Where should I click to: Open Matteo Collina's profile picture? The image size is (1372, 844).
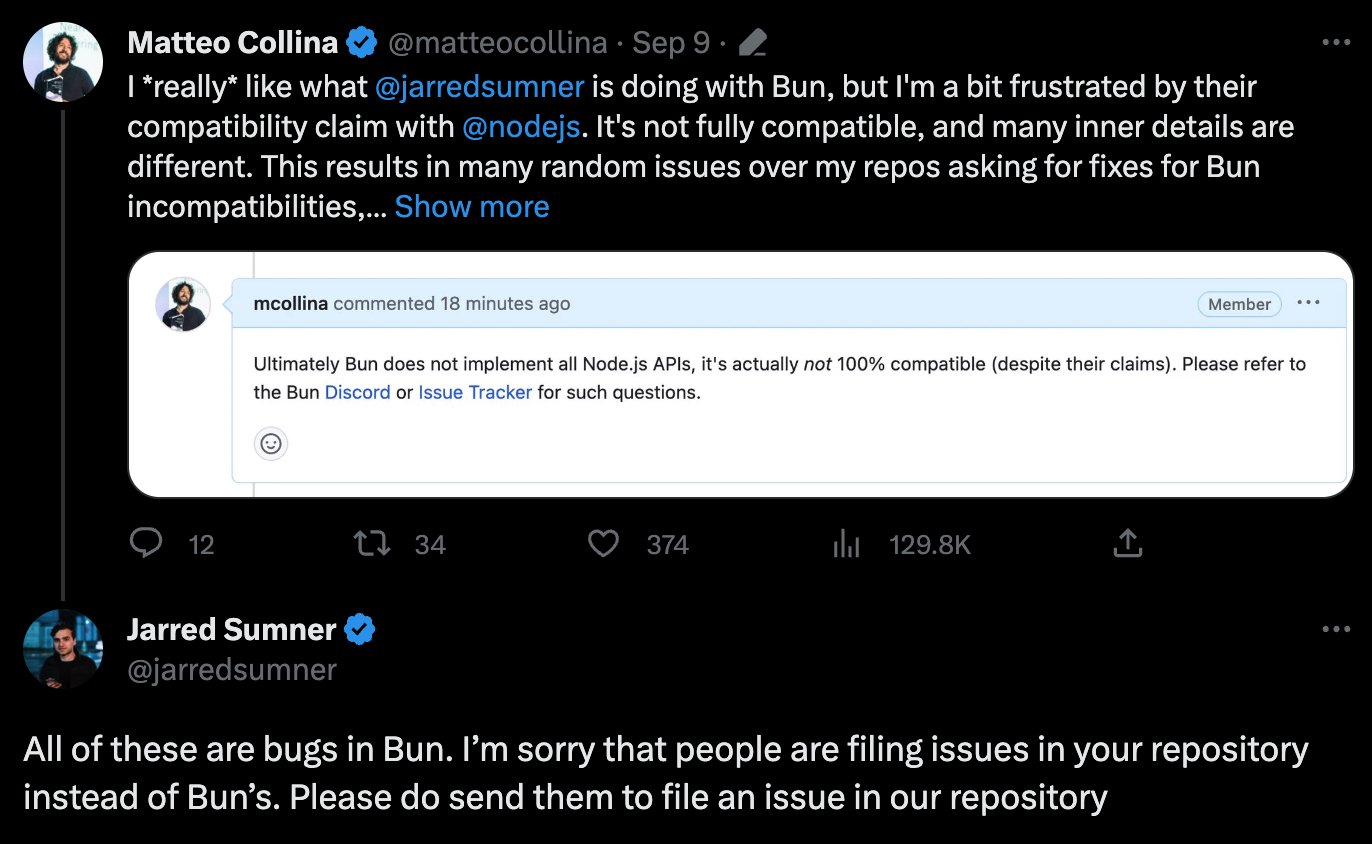point(62,61)
